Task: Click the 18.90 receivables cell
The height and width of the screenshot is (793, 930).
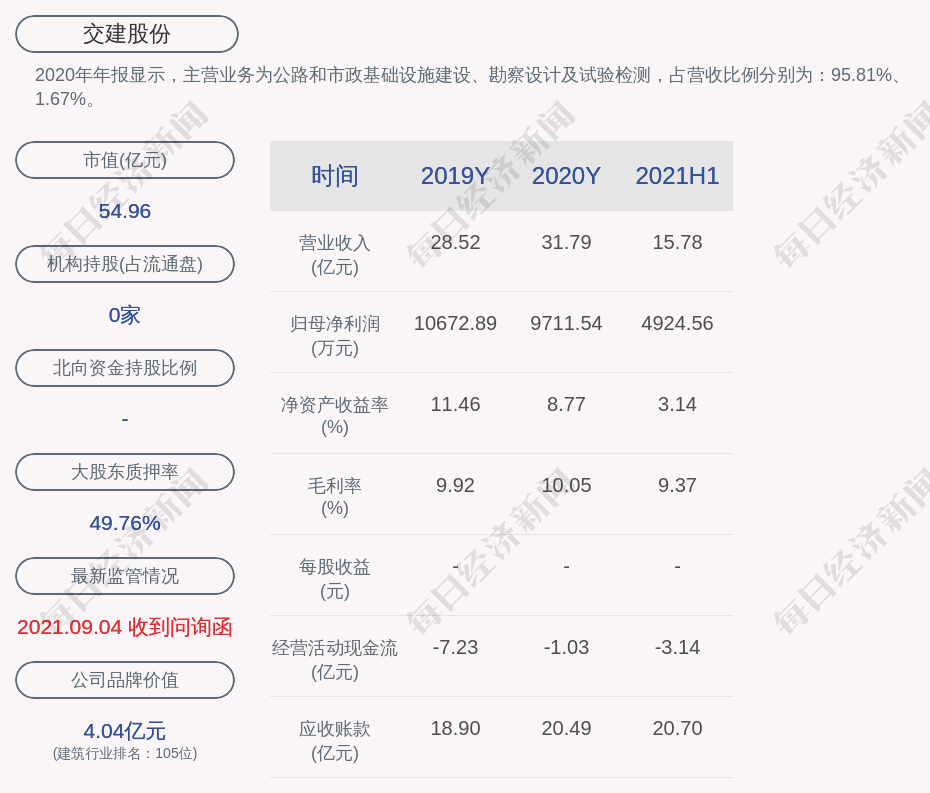Action: [x=455, y=728]
